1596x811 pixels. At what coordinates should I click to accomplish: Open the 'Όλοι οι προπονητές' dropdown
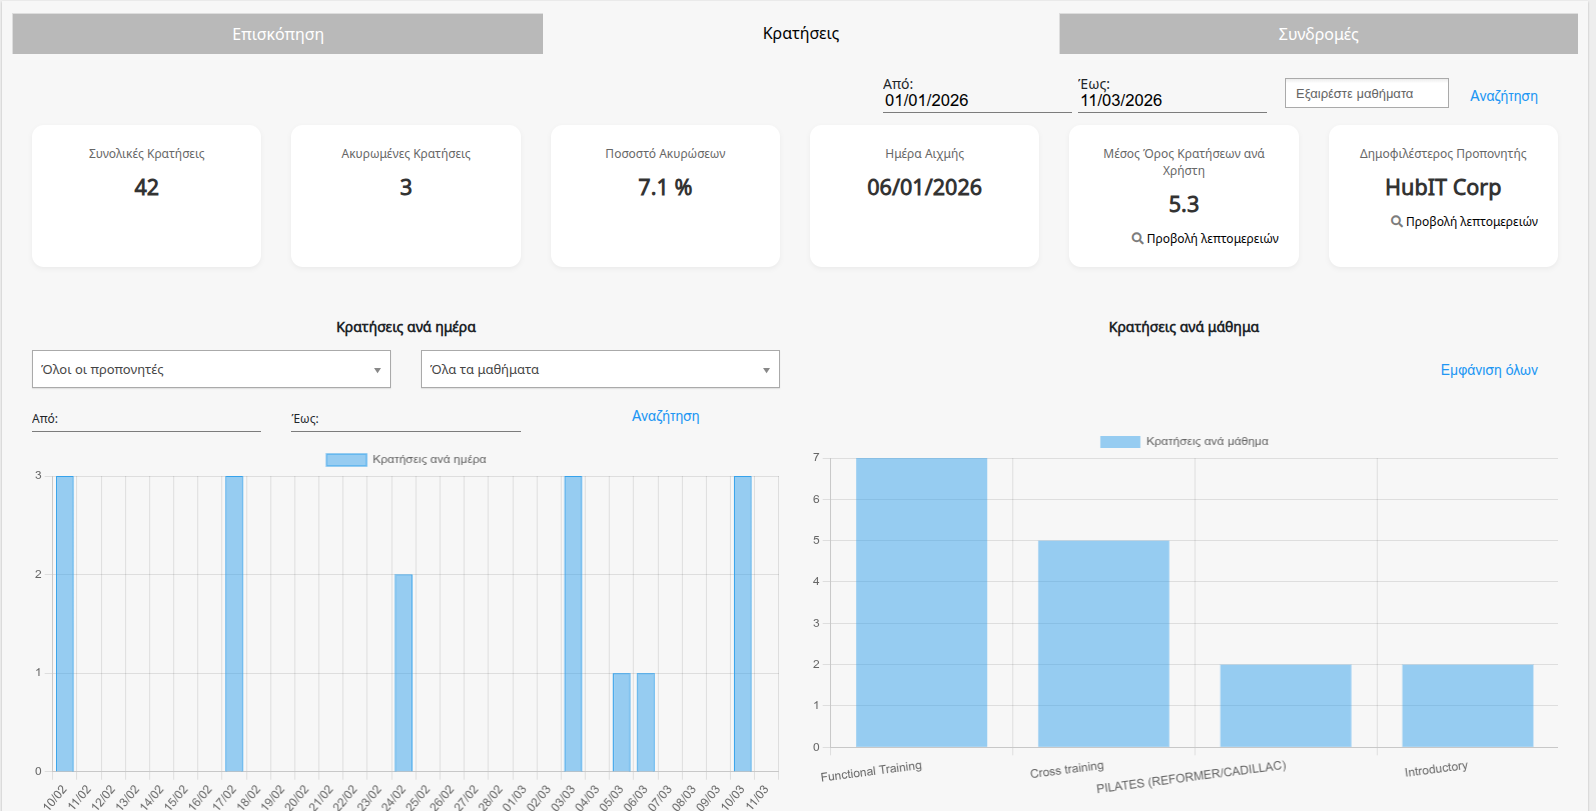point(211,369)
